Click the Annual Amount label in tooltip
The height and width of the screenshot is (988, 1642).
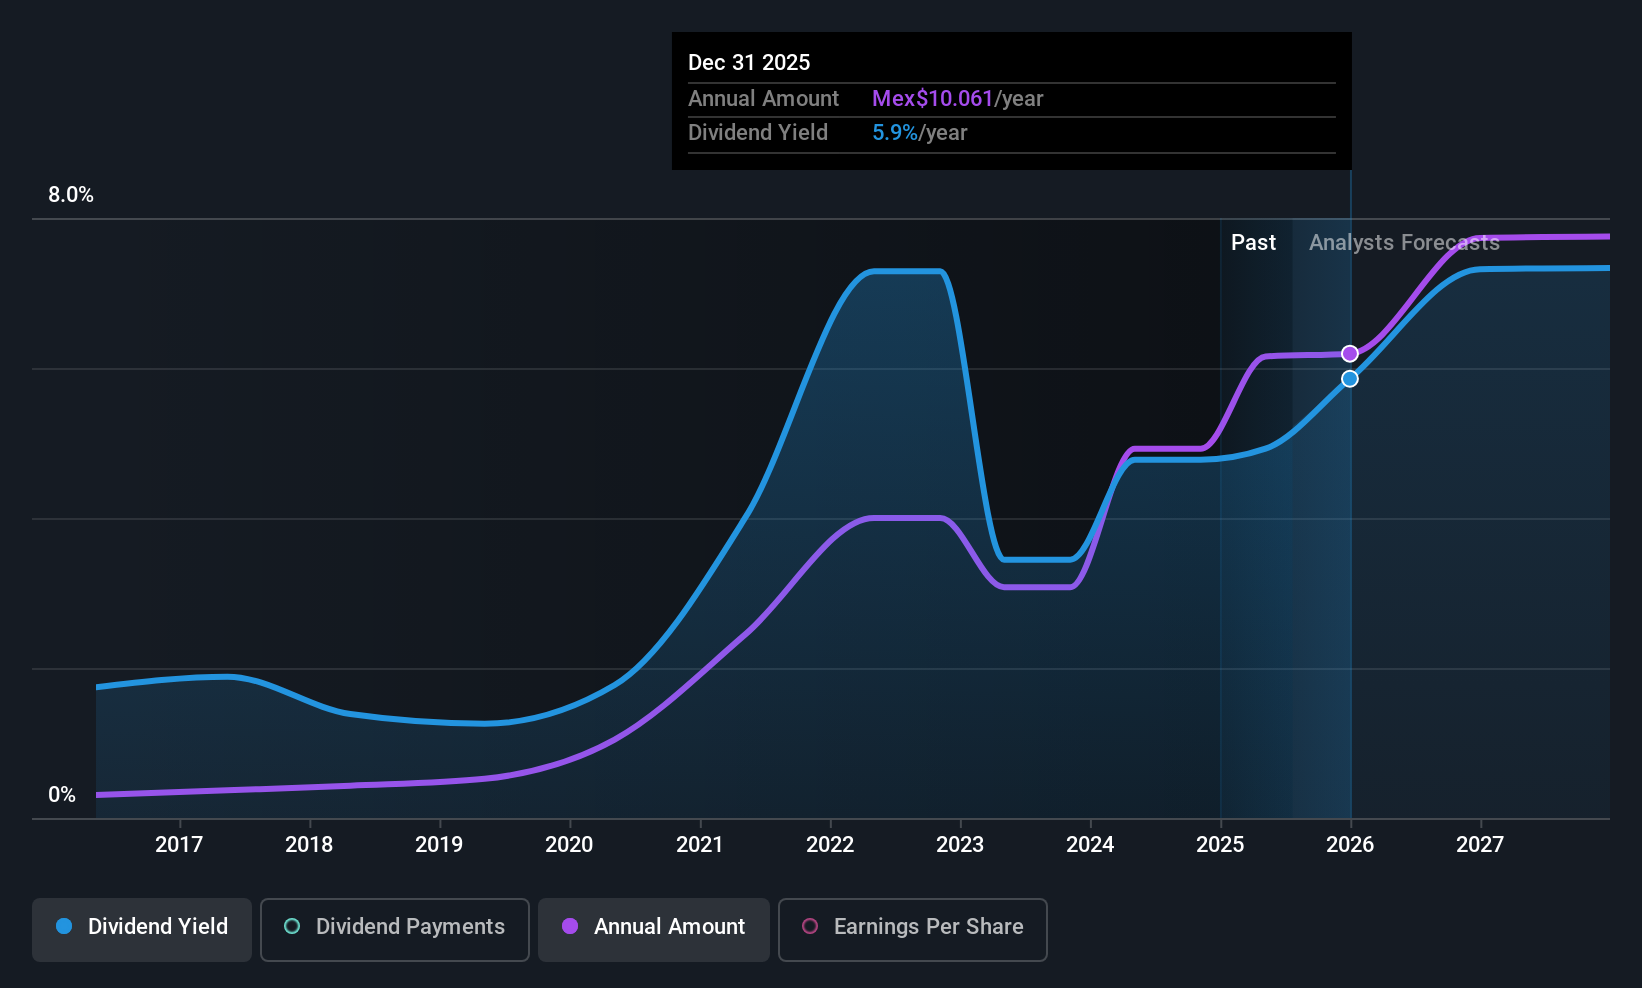[763, 99]
